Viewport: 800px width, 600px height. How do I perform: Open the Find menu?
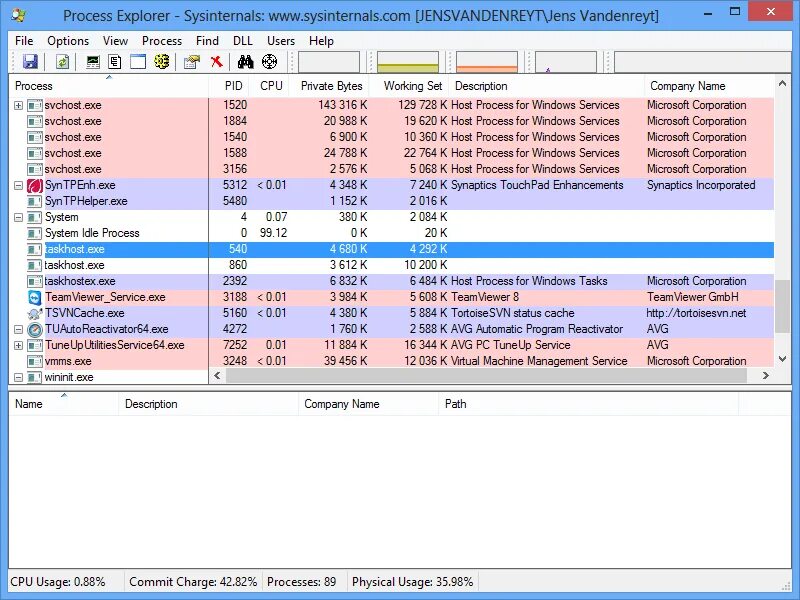coord(207,41)
